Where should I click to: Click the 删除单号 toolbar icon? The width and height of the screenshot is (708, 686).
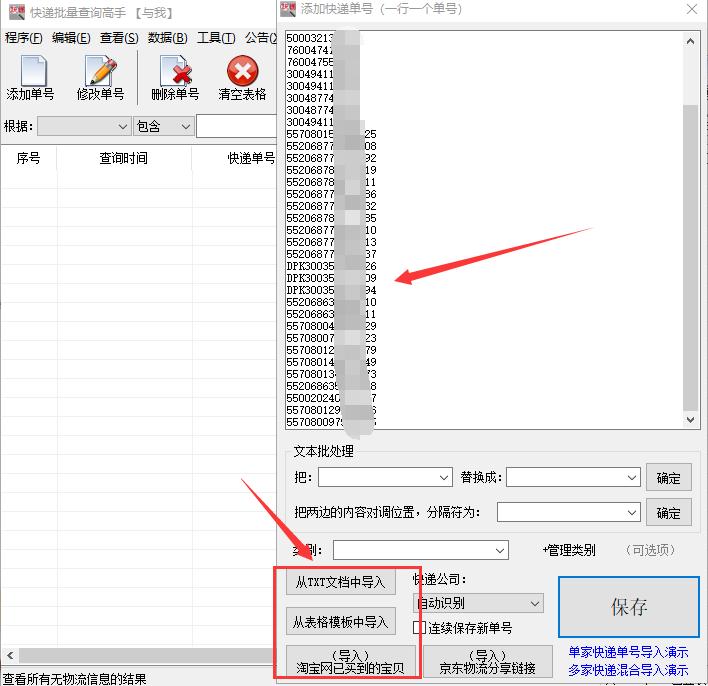tap(175, 77)
